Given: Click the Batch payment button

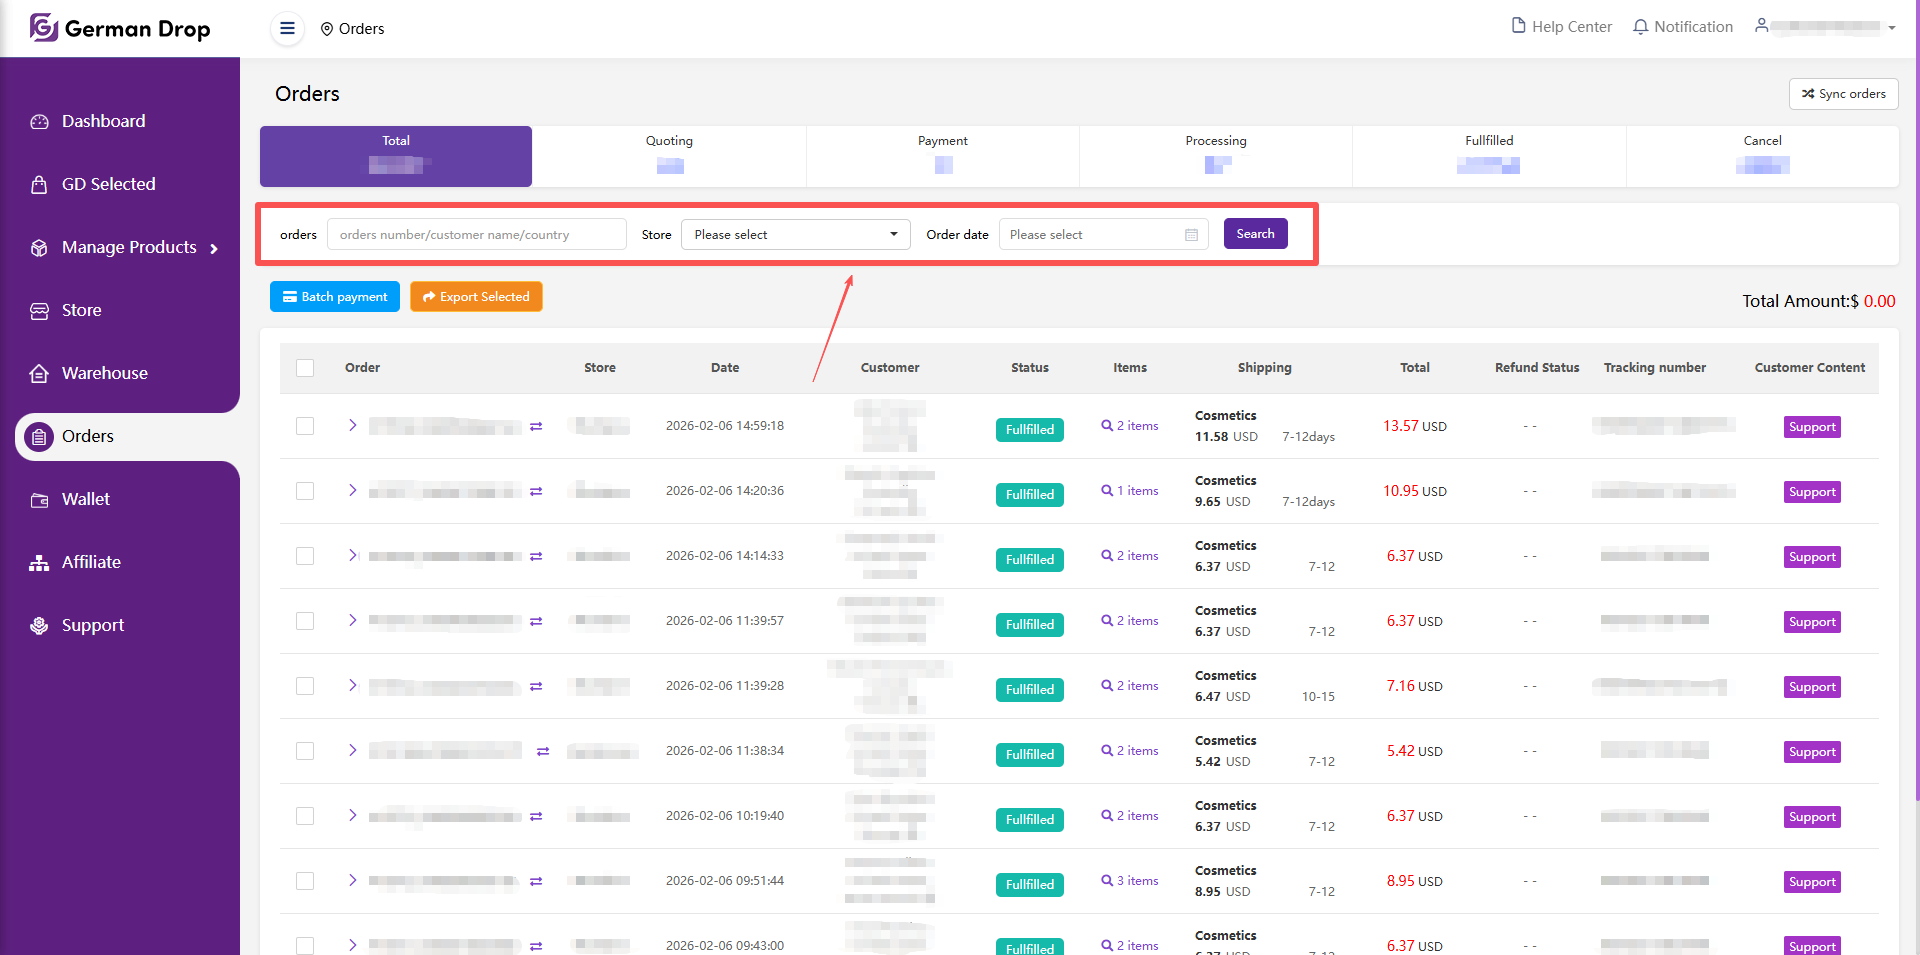Looking at the screenshot, I should click(335, 297).
